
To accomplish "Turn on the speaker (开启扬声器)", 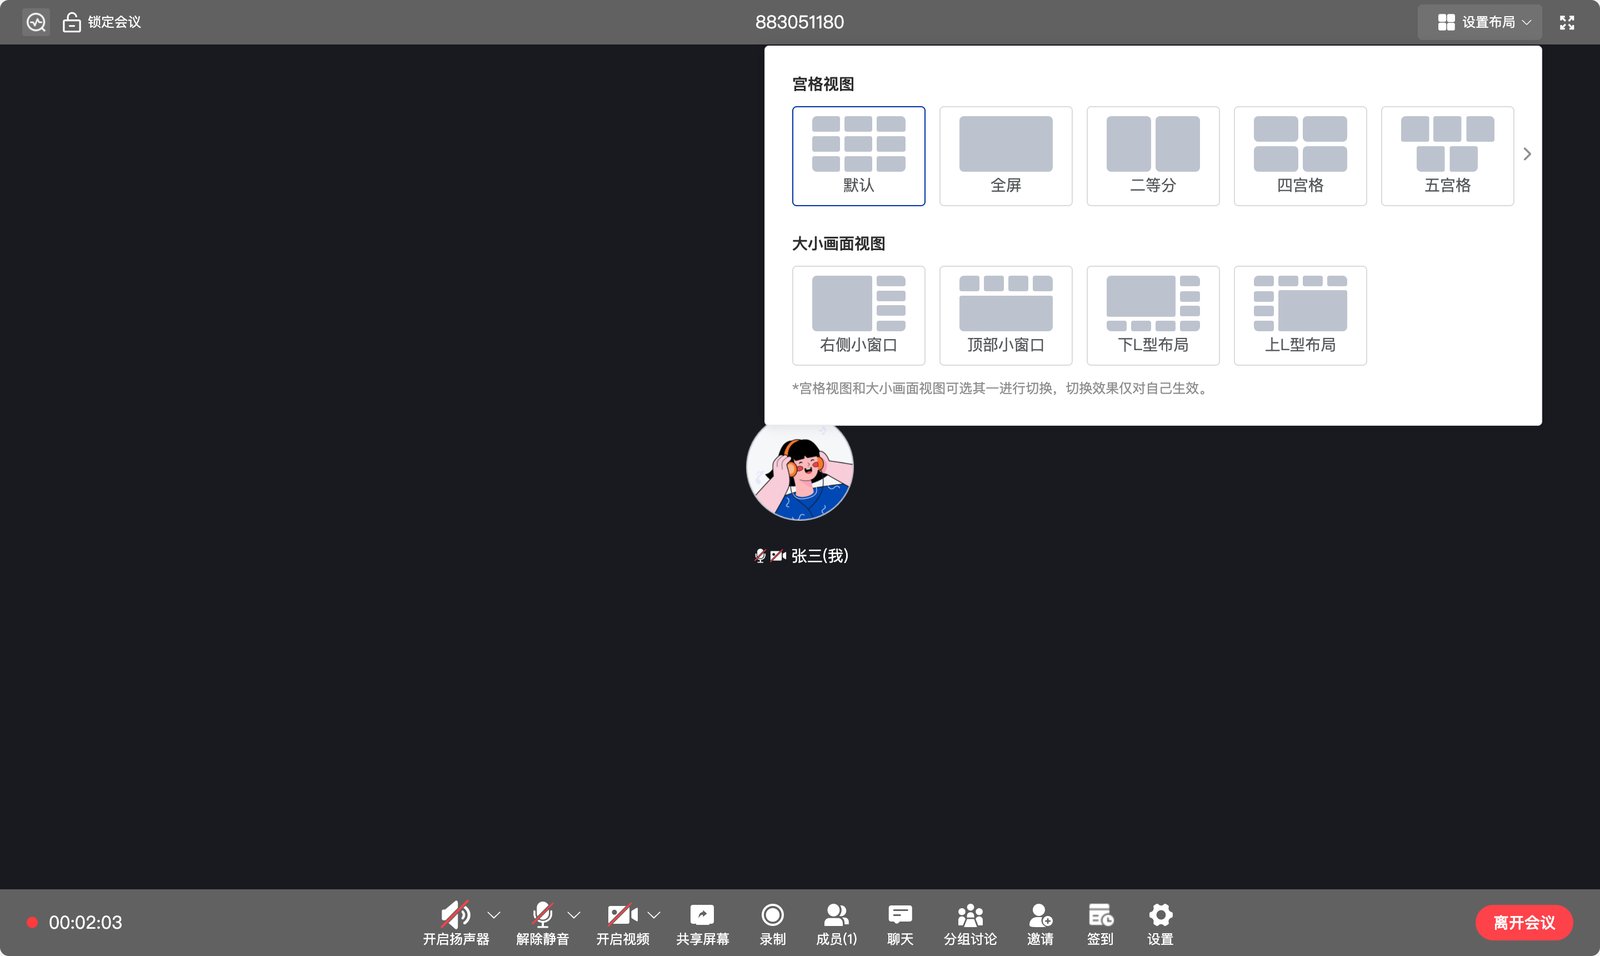I will pos(456,923).
